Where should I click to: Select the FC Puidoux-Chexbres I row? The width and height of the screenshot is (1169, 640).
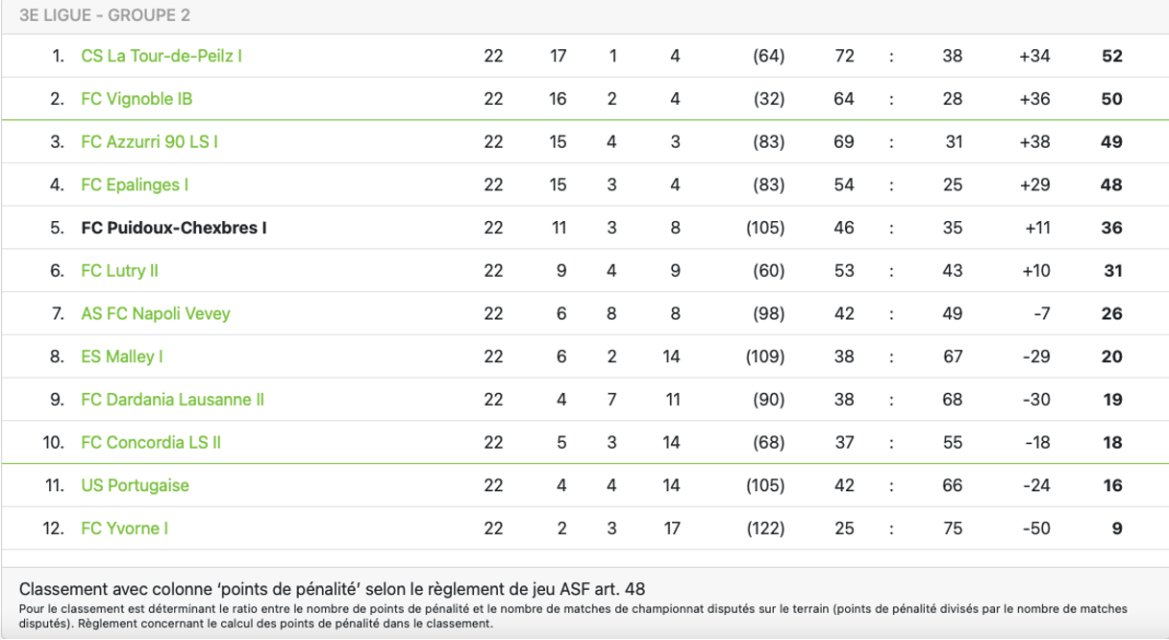584,228
